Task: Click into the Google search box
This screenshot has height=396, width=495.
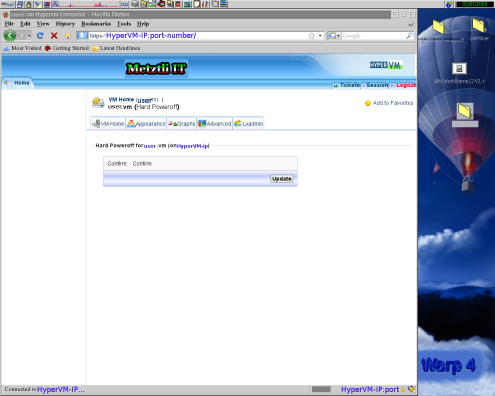Action: [373, 36]
